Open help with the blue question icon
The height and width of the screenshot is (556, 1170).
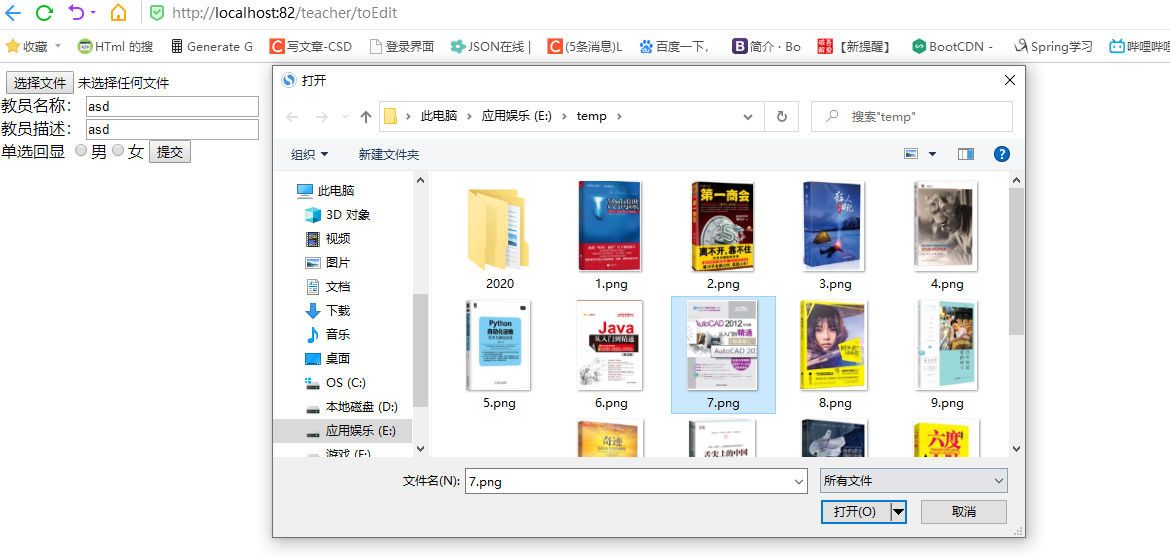(x=1002, y=154)
